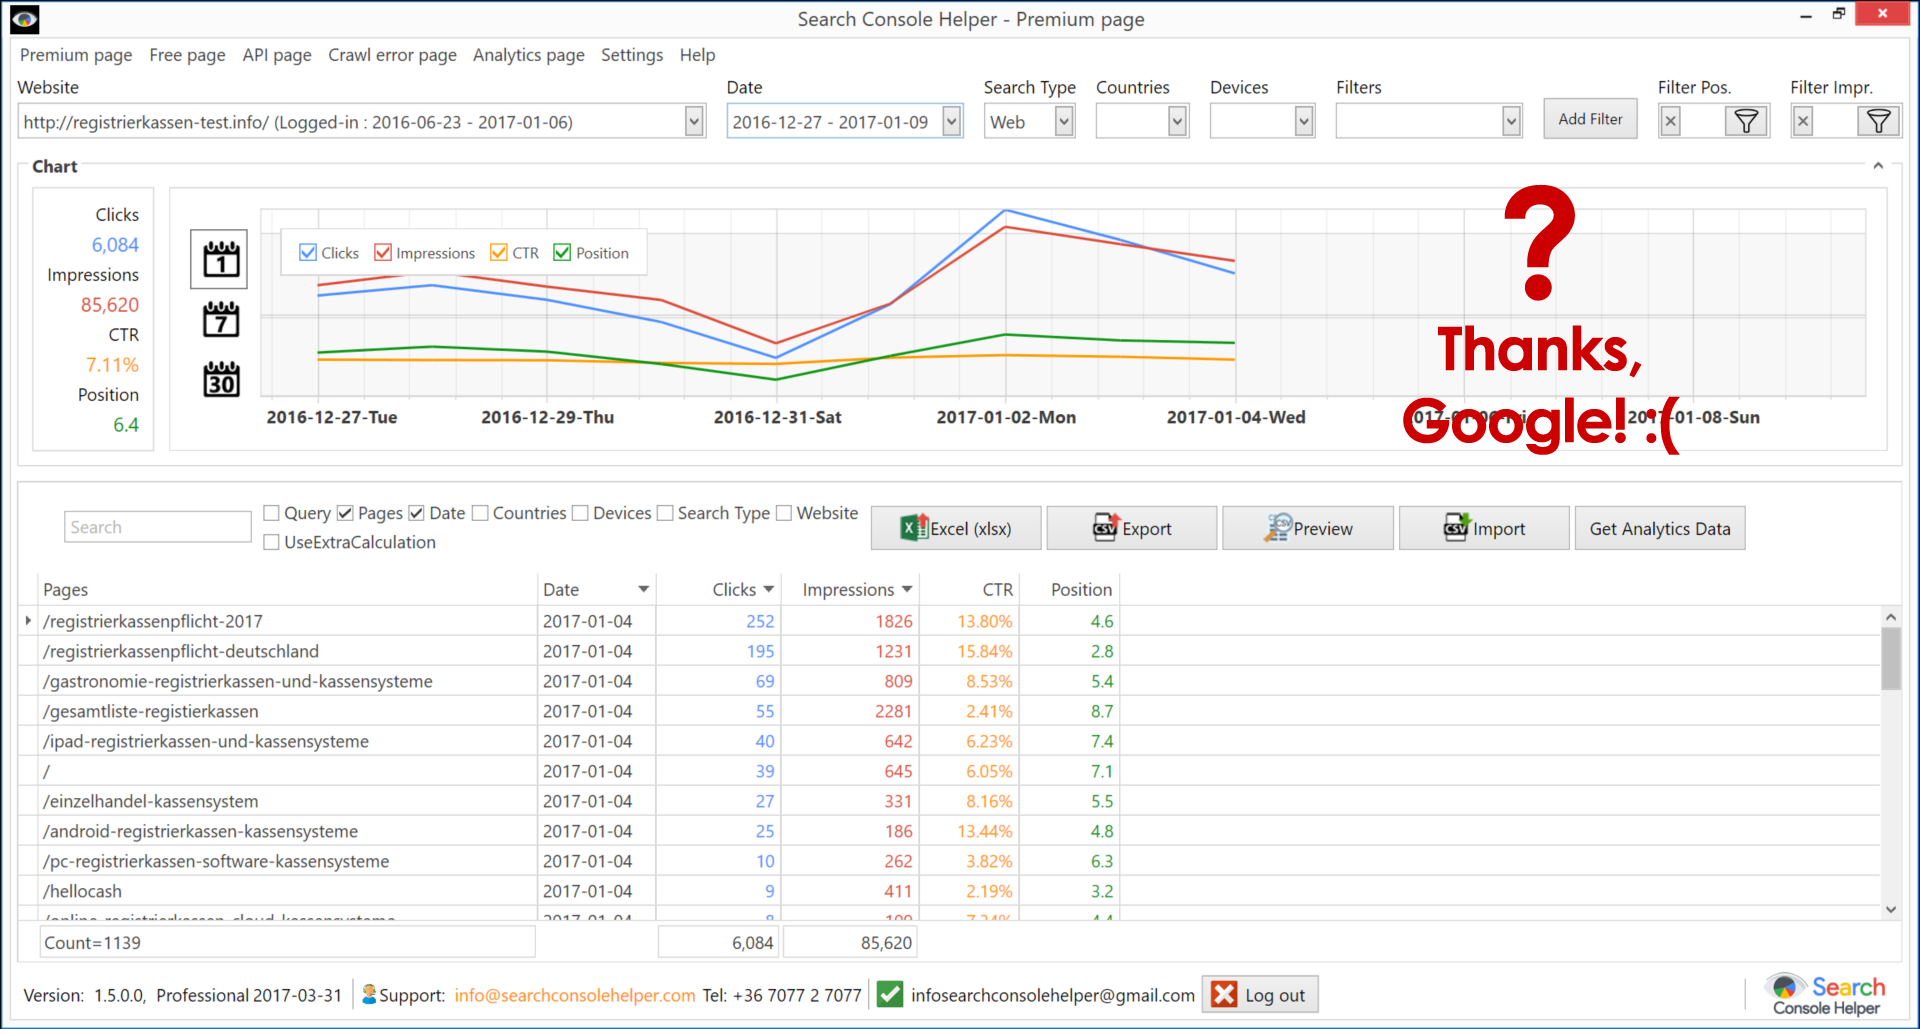Click the green checkmark account status icon
Screen dimensions: 1920x1029
(889, 995)
